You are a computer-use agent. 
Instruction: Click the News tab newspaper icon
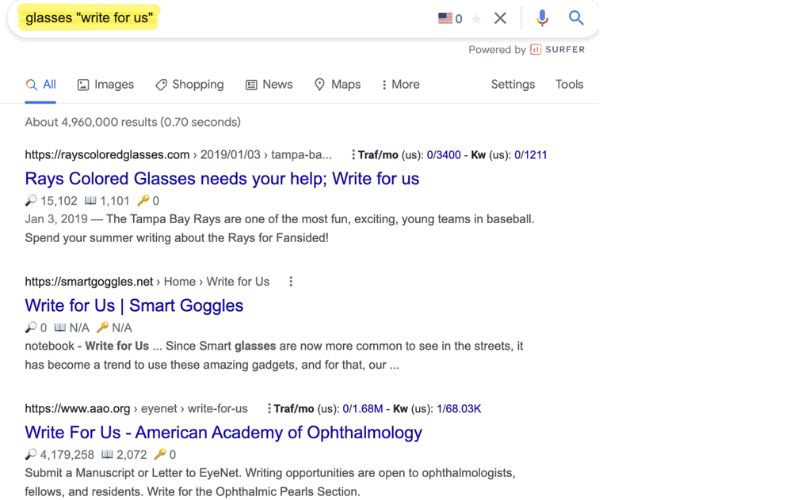251,85
